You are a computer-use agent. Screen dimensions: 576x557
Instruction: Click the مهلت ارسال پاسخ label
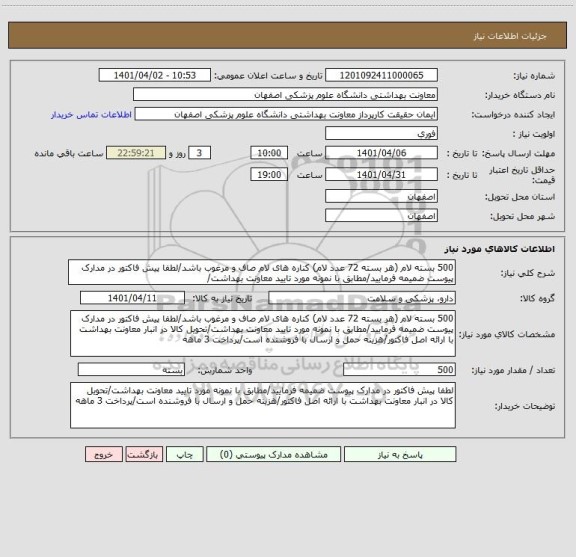tap(518, 154)
